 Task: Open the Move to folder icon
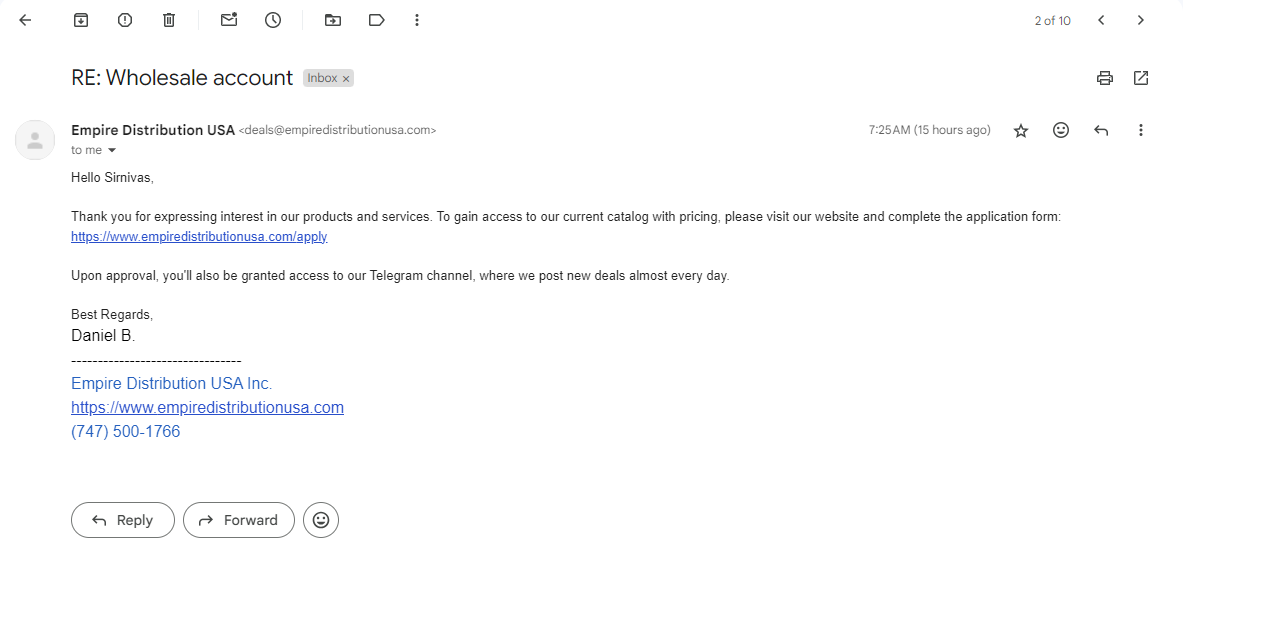pyautogui.click(x=333, y=20)
